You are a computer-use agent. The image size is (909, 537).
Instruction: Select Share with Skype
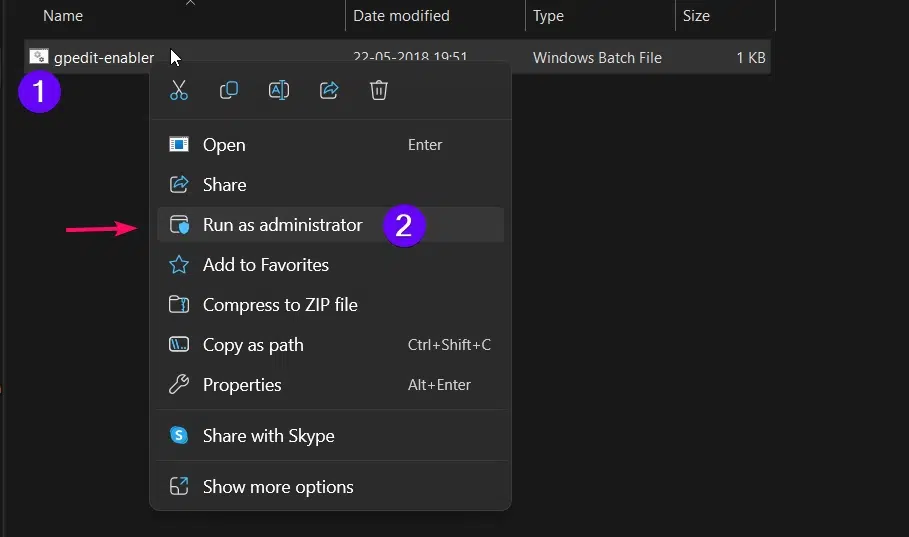[x=330, y=436]
